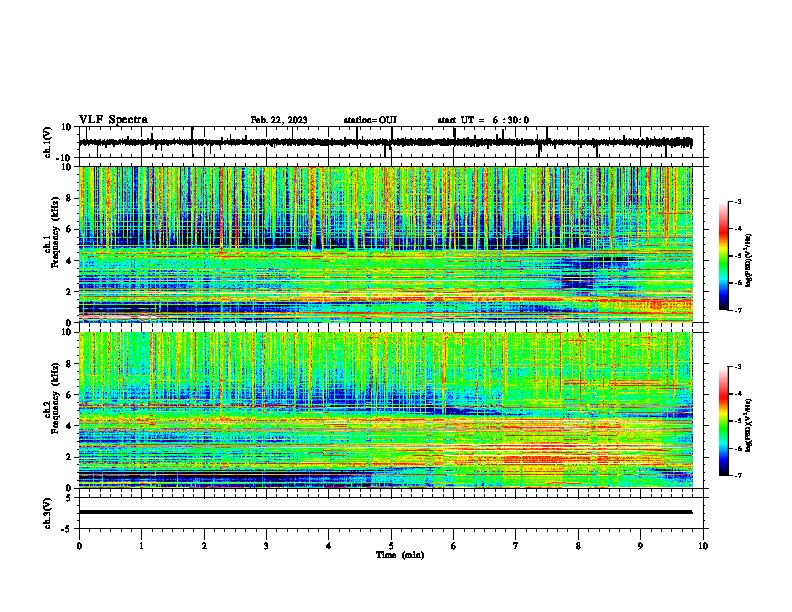Click the ch.2 "Frequency (kHz)" axis label
The height and width of the screenshot is (612, 792).
(x=55, y=399)
